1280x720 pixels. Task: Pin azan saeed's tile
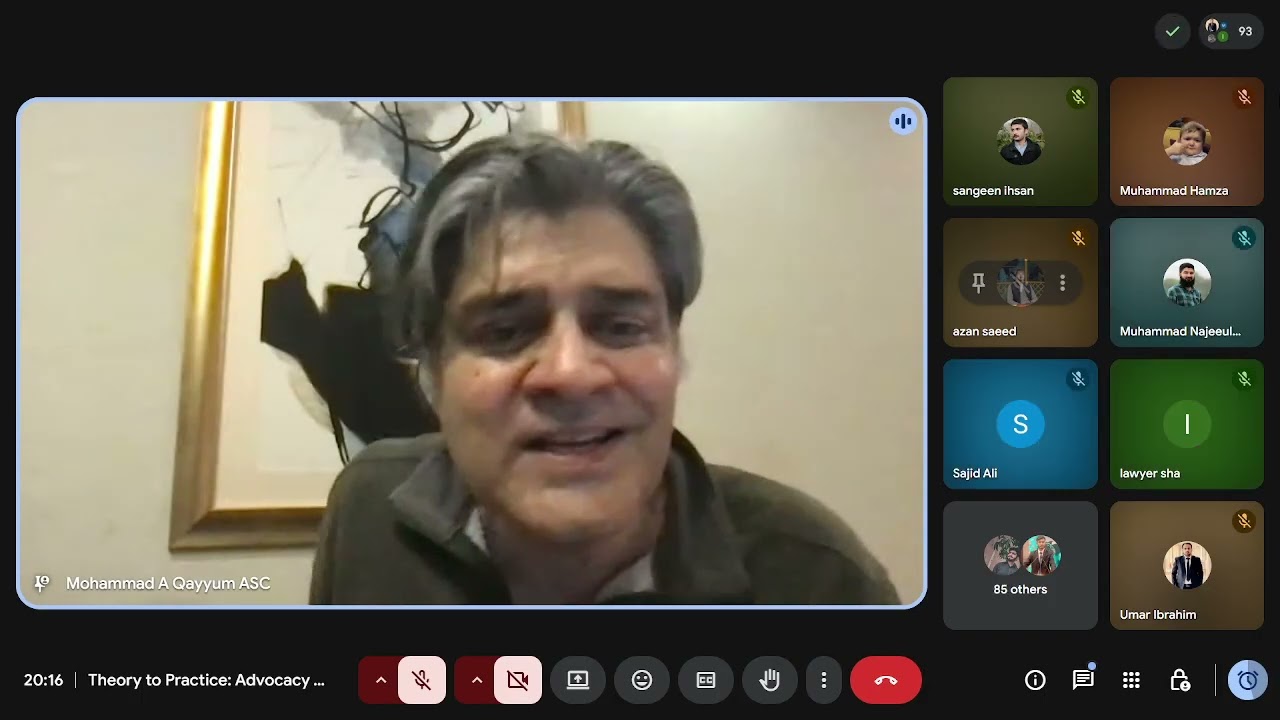pyautogui.click(x=979, y=283)
